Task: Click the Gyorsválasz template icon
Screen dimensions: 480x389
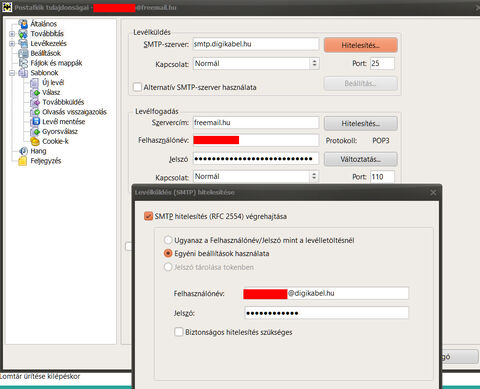Action: pyautogui.click(x=35, y=131)
